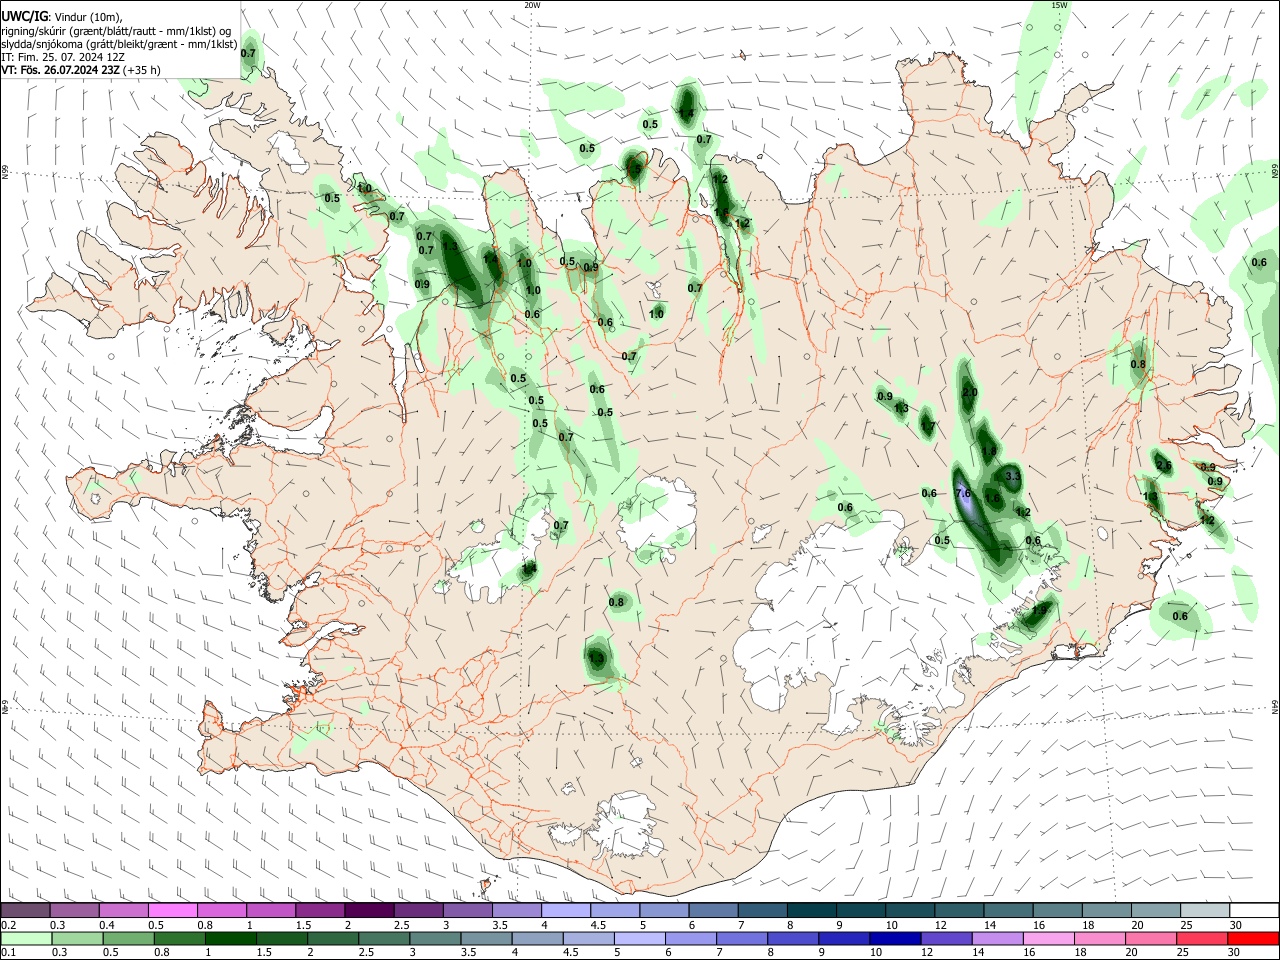Click the 15W longitude label

1059,5
